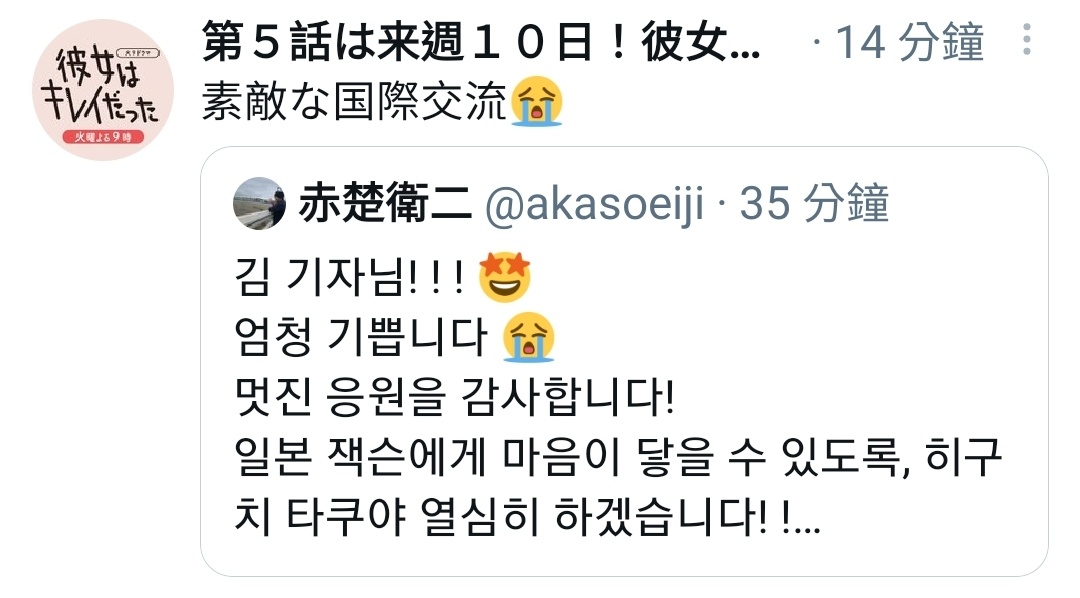Open the quoted tweet card by 赤楚衛二
This screenshot has height=598, width=1080.
(x=624, y=361)
